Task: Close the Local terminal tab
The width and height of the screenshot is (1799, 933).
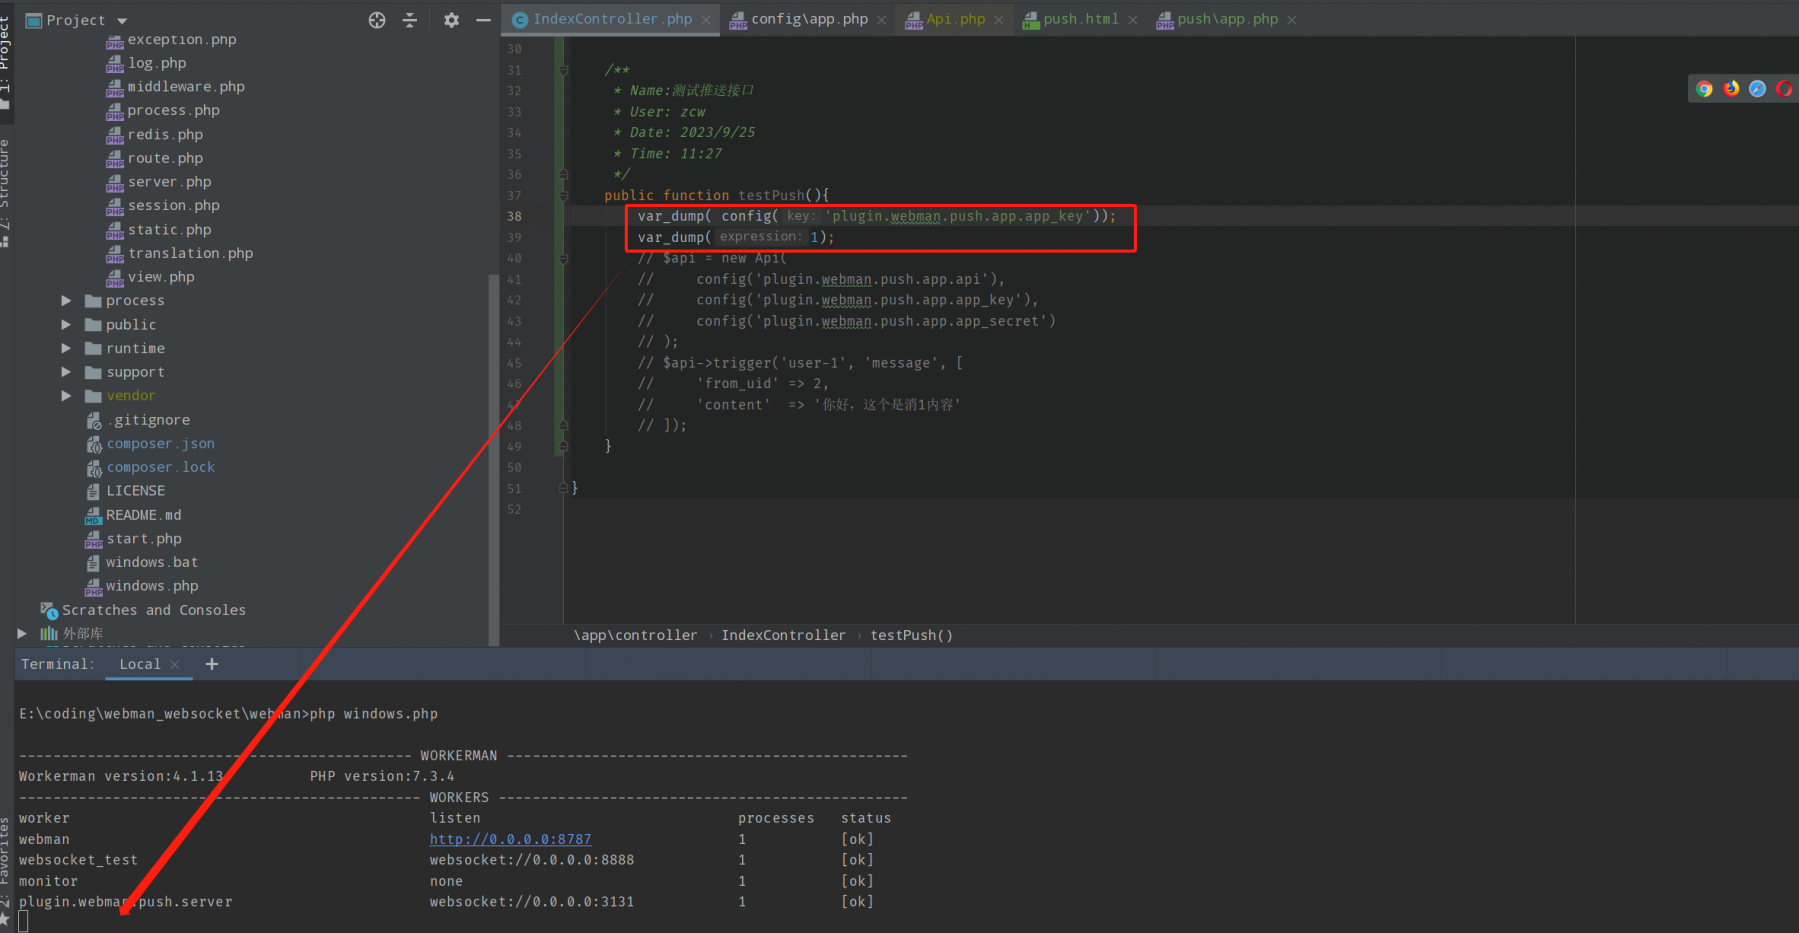Action: tap(175, 664)
